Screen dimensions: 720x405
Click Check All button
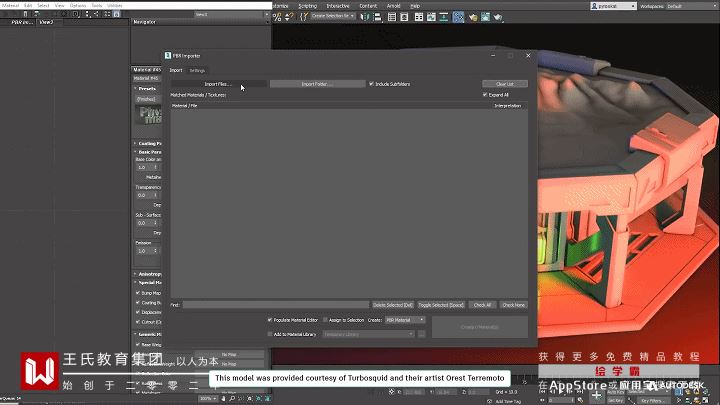(x=482, y=305)
